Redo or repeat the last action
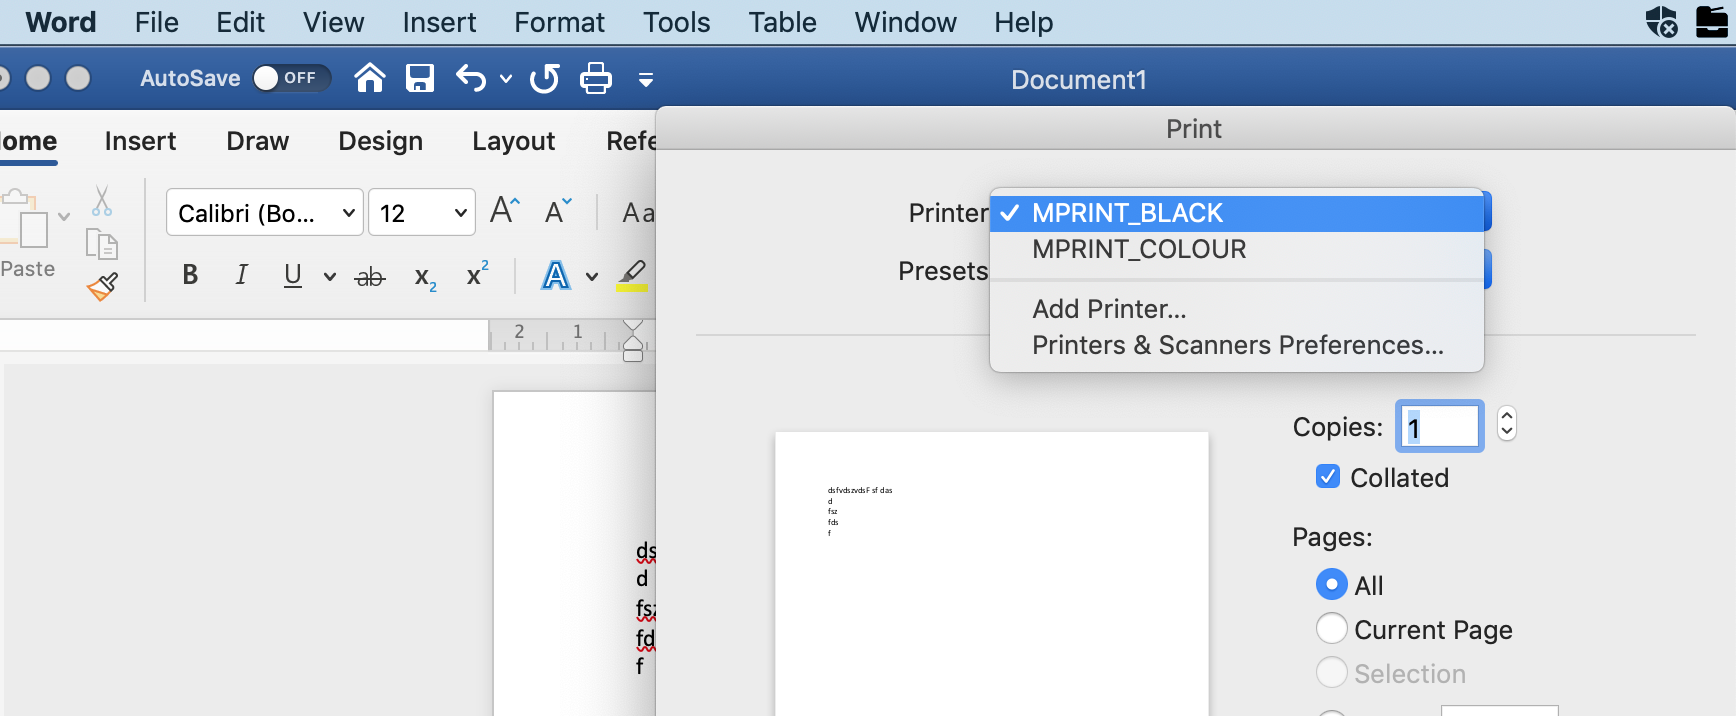1736x716 pixels. point(545,78)
